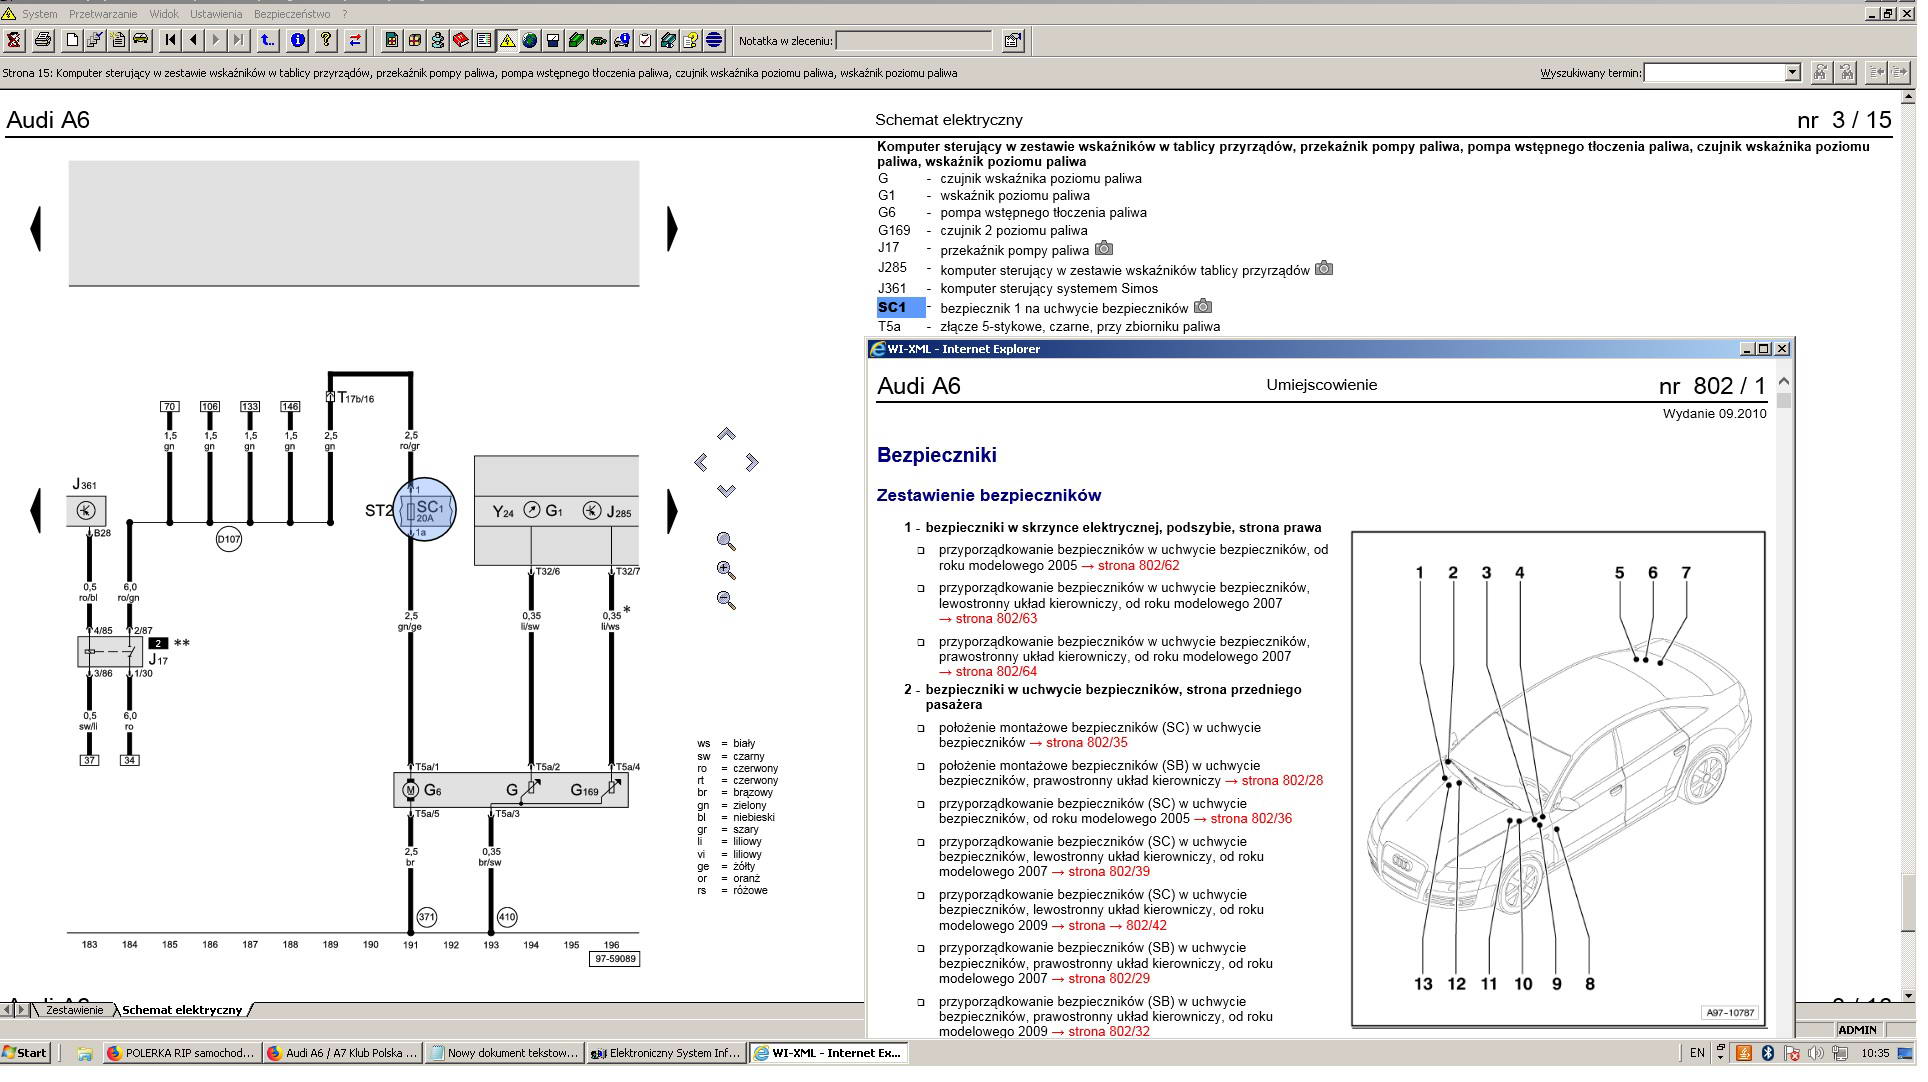Open camera icon next to J17 relay
This screenshot has width=1928, height=1082.
click(x=1104, y=248)
